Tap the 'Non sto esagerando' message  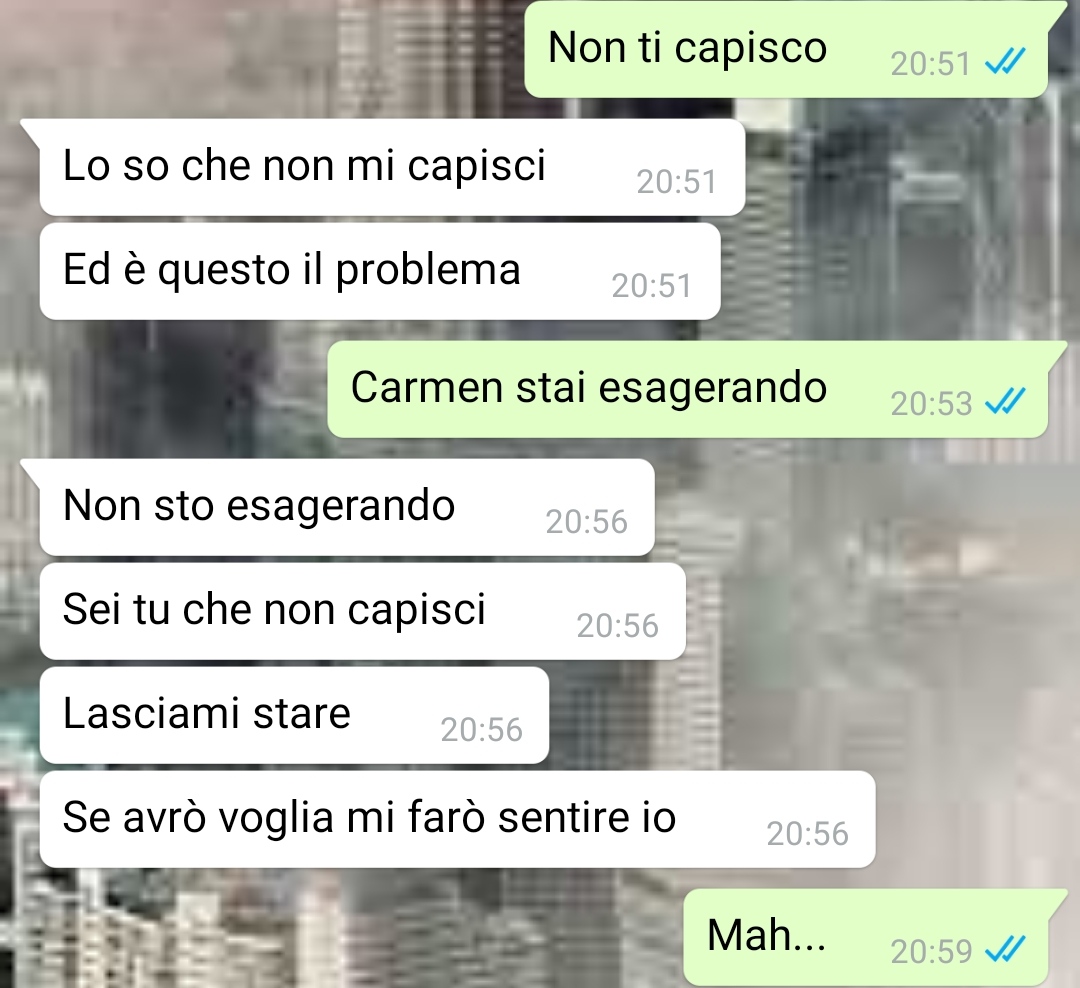coord(346,508)
